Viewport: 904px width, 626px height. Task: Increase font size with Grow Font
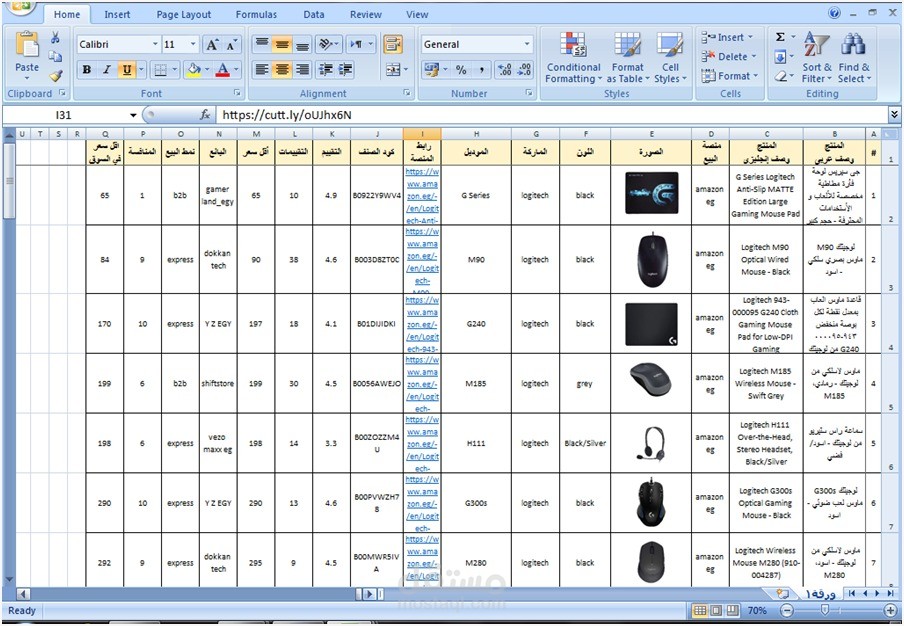[x=212, y=45]
